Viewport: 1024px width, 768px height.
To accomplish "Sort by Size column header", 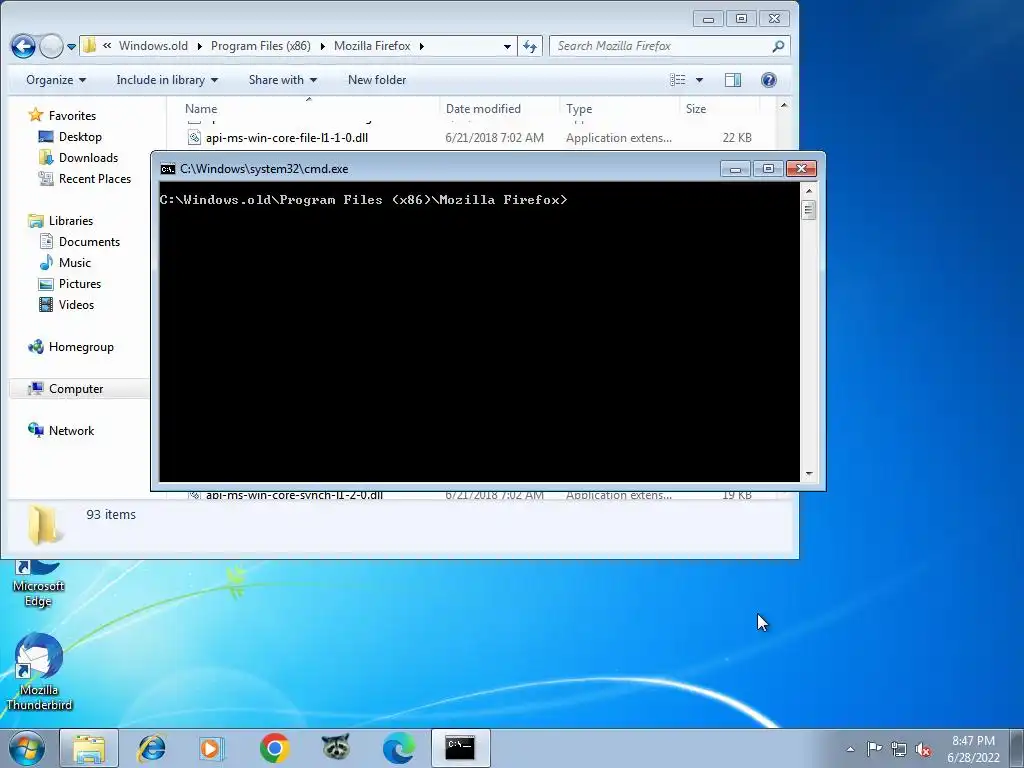I will (x=718, y=108).
